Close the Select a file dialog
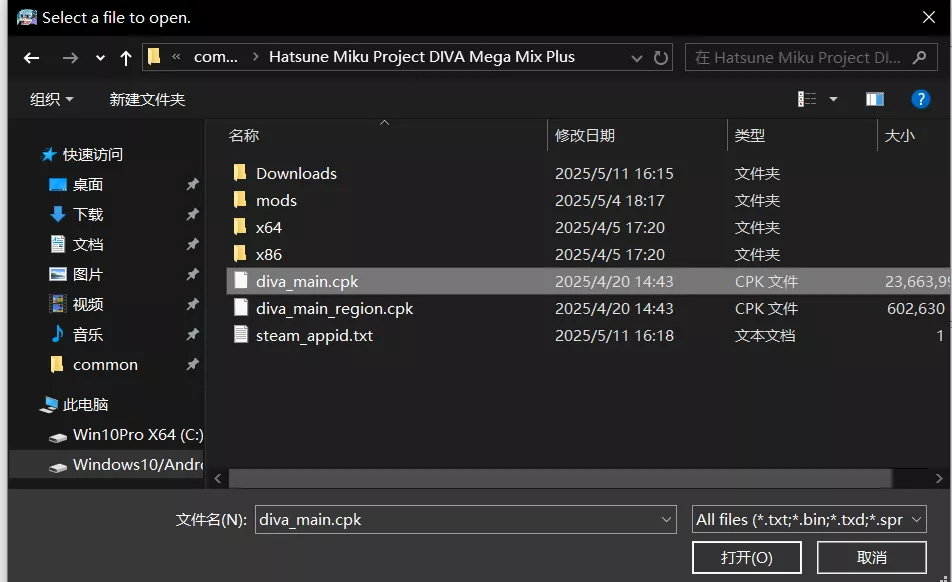The height and width of the screenshot is (582, 952). pyautogui.click(x=928, y=17)
